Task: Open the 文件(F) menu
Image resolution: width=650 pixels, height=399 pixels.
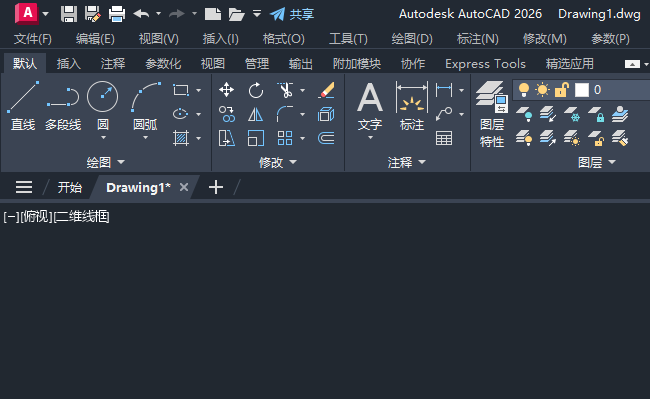Action: coord(33,39)
